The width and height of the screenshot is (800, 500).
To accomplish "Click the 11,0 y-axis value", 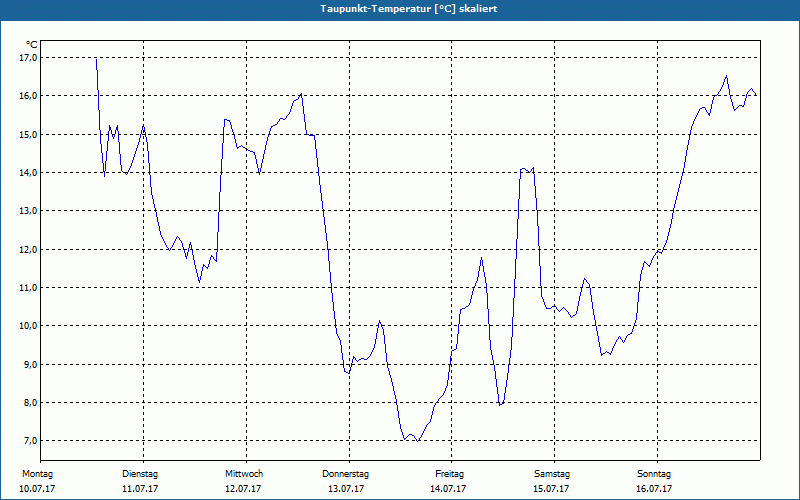I will tap(28, 288).
